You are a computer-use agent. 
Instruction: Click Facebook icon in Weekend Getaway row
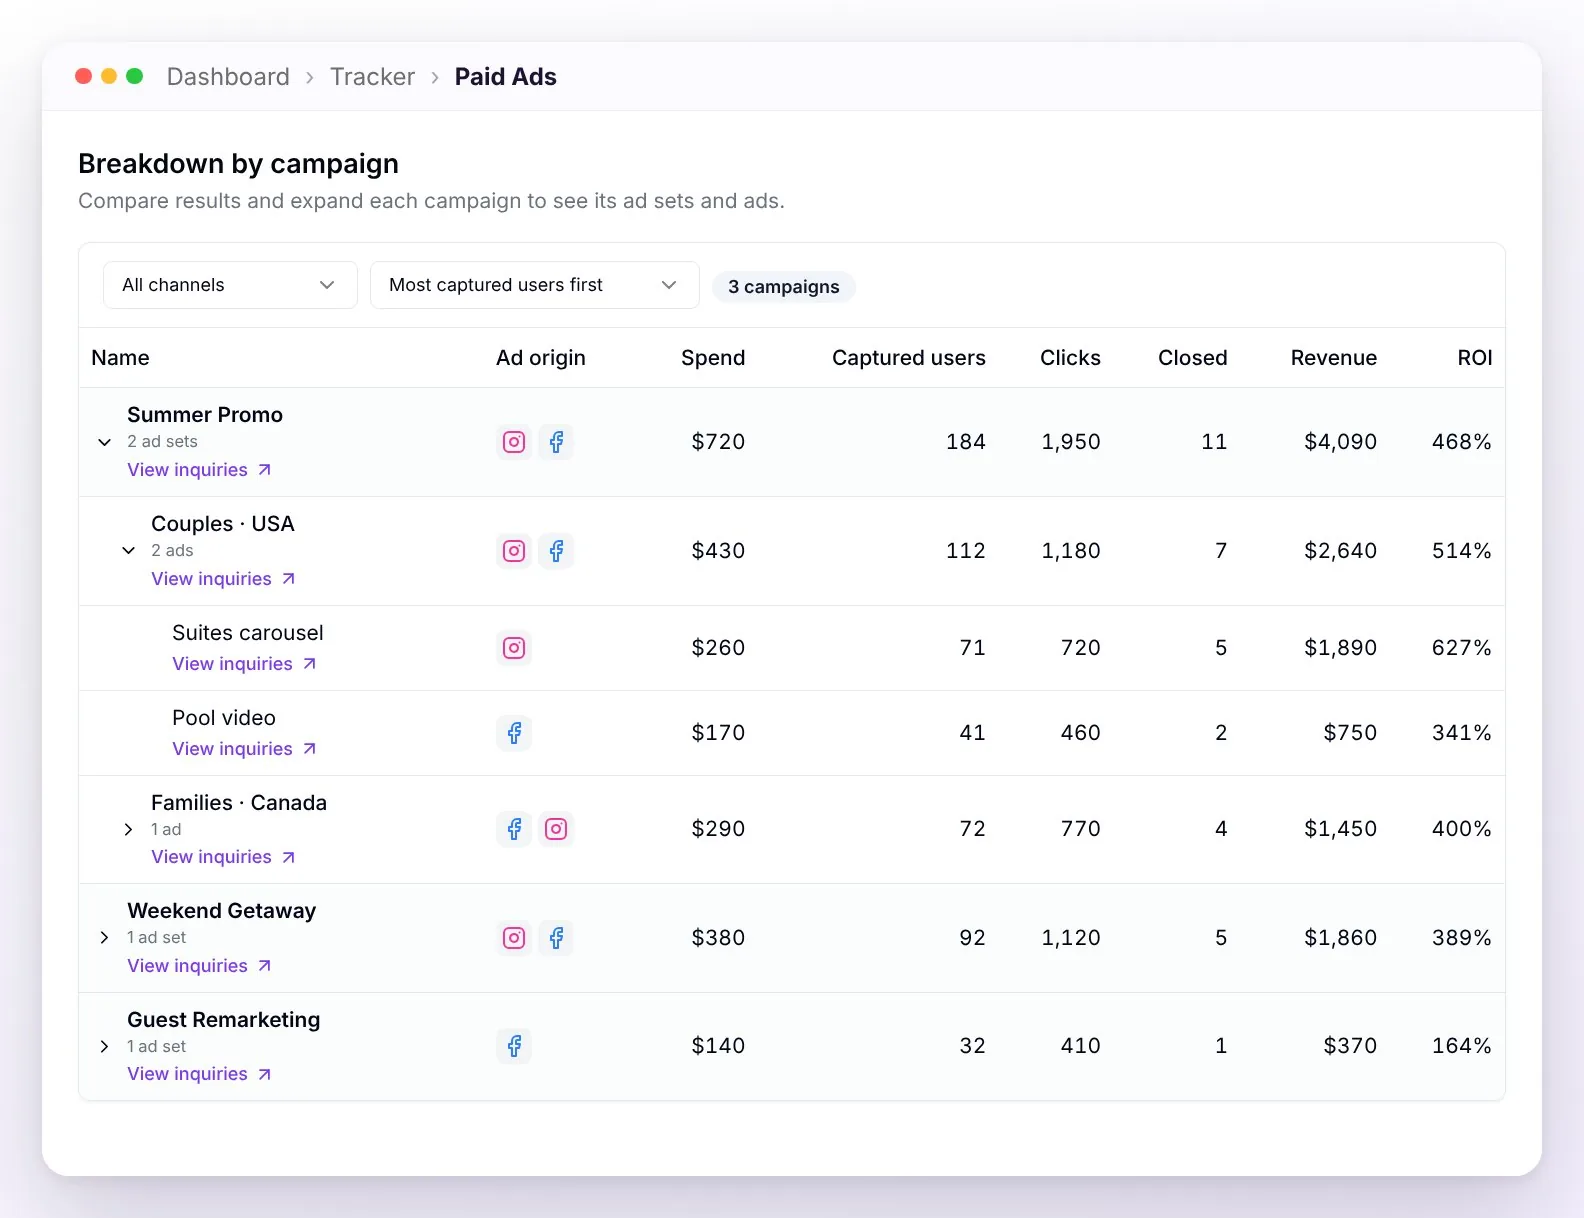tap(556, 938)
